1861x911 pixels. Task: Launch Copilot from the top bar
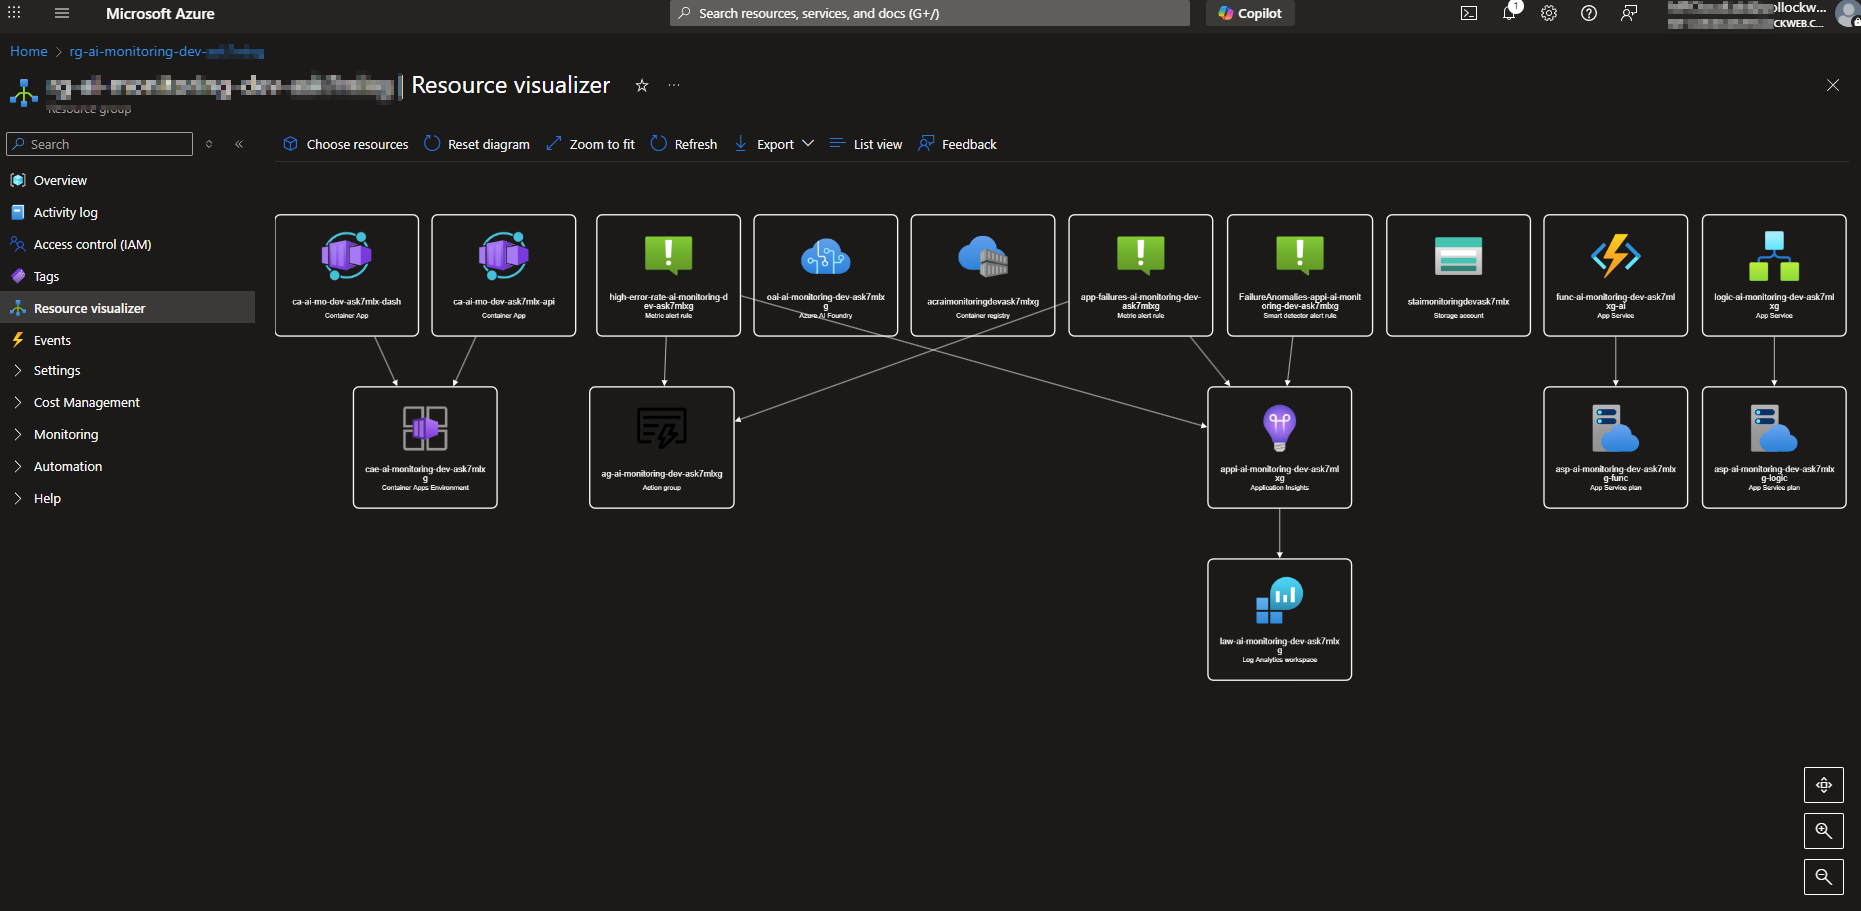tap(1250, 13)
